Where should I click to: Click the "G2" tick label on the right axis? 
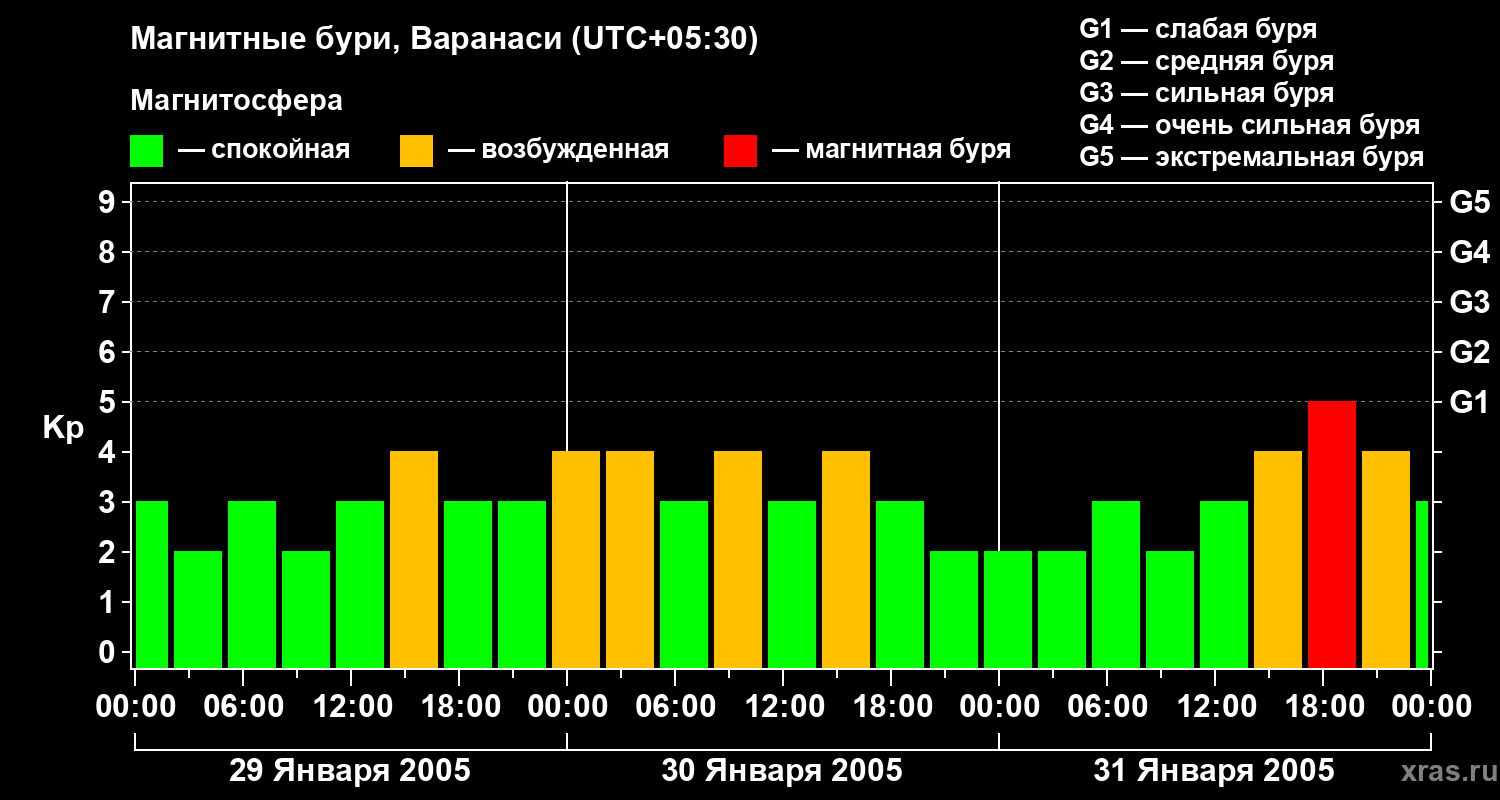tap(1469, 352)
